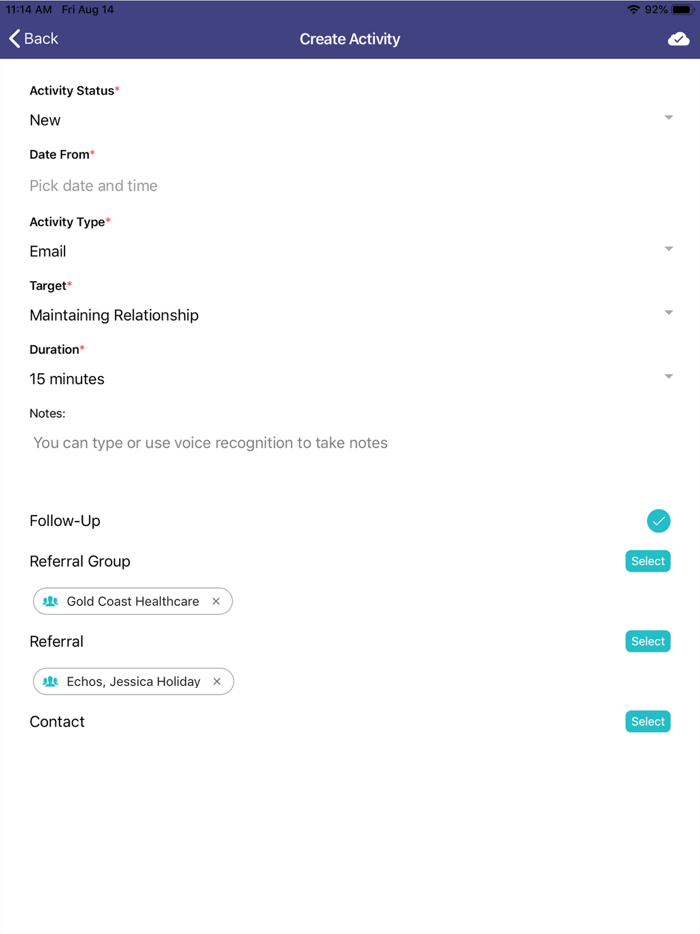Tap the group icon on Echos, Jessica Holiday chip
700x934 pixels.
click(x=52, y=681)
